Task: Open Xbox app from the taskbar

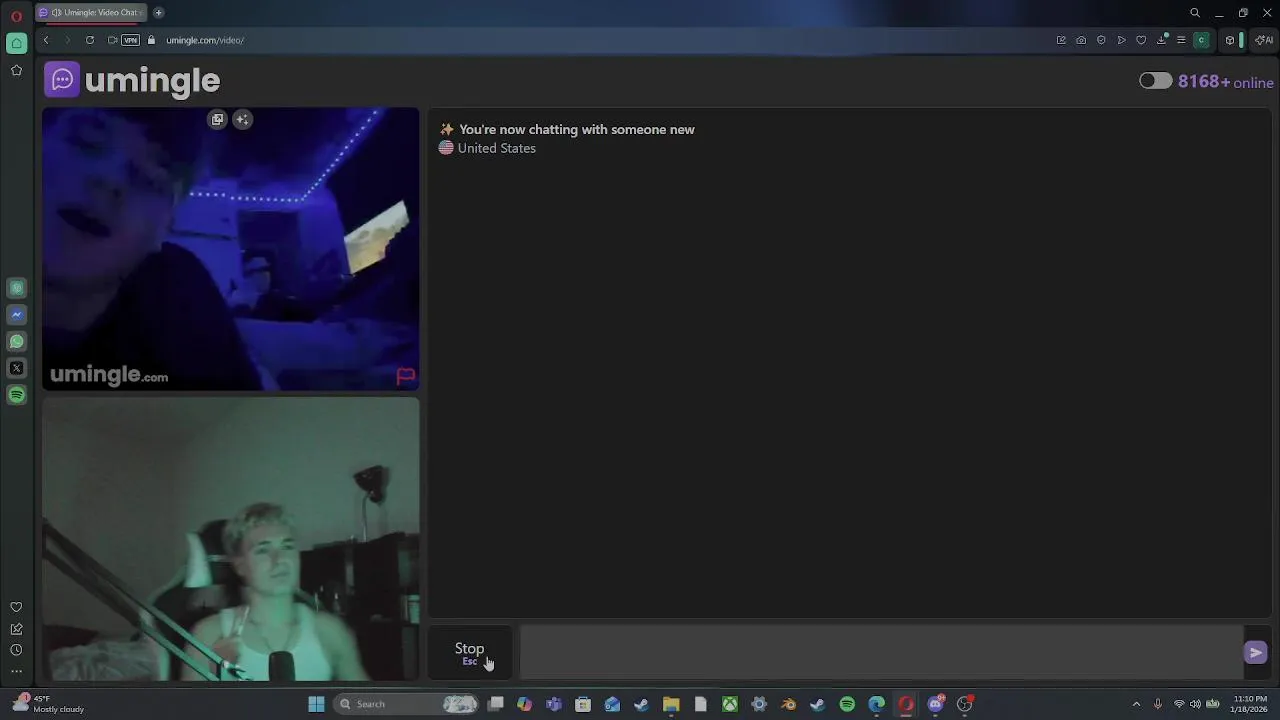Action: click(x=730, y=704)
